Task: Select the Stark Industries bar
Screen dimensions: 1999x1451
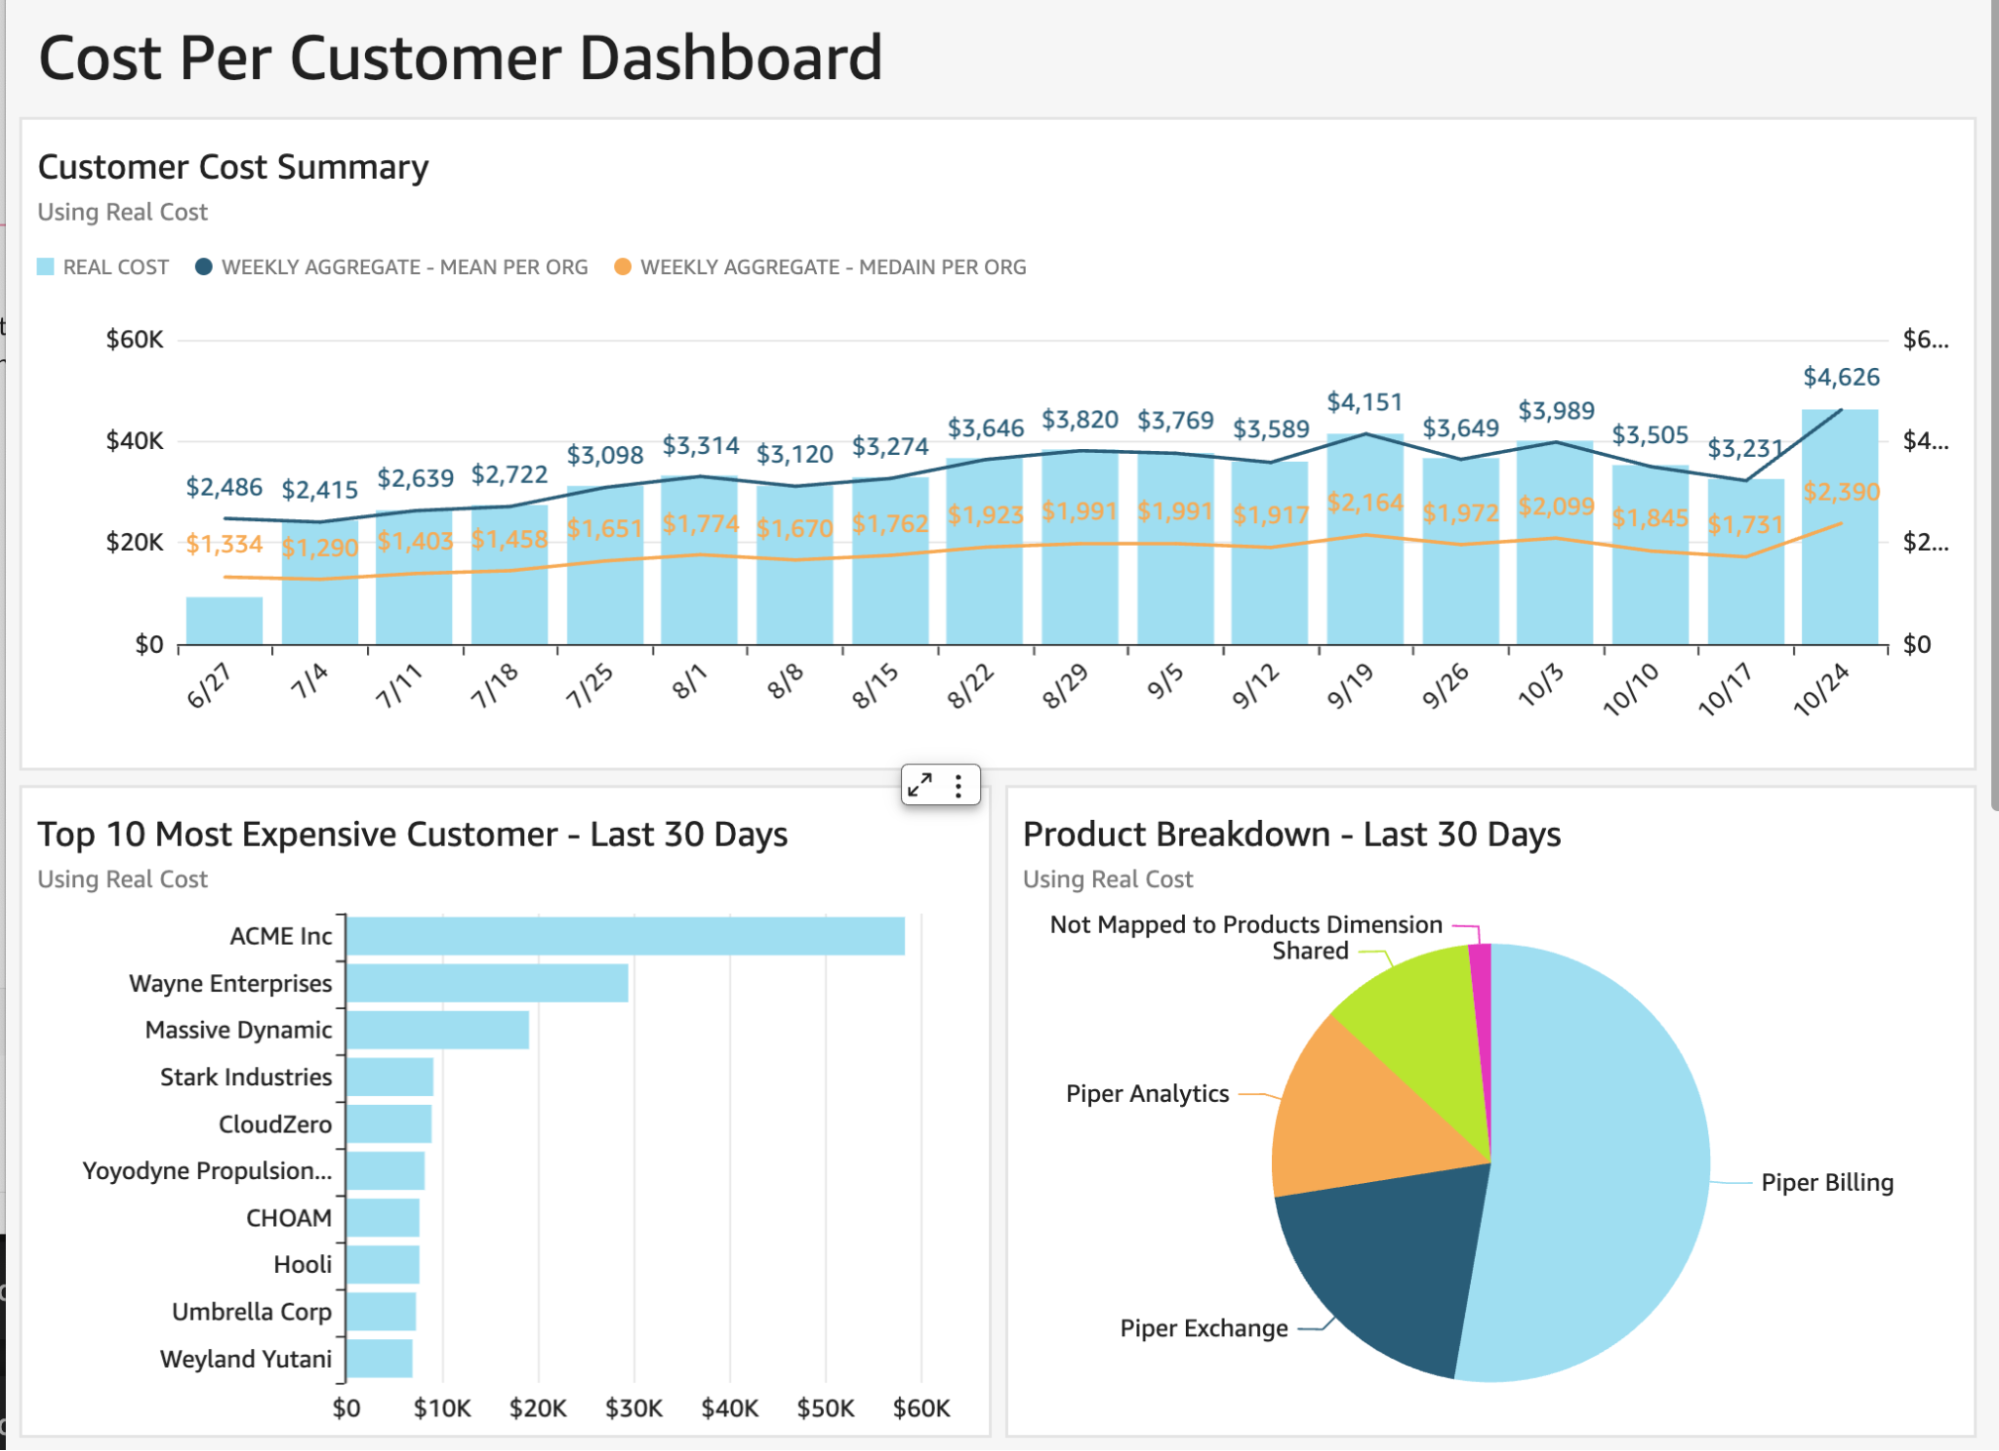Action: 390,1077
